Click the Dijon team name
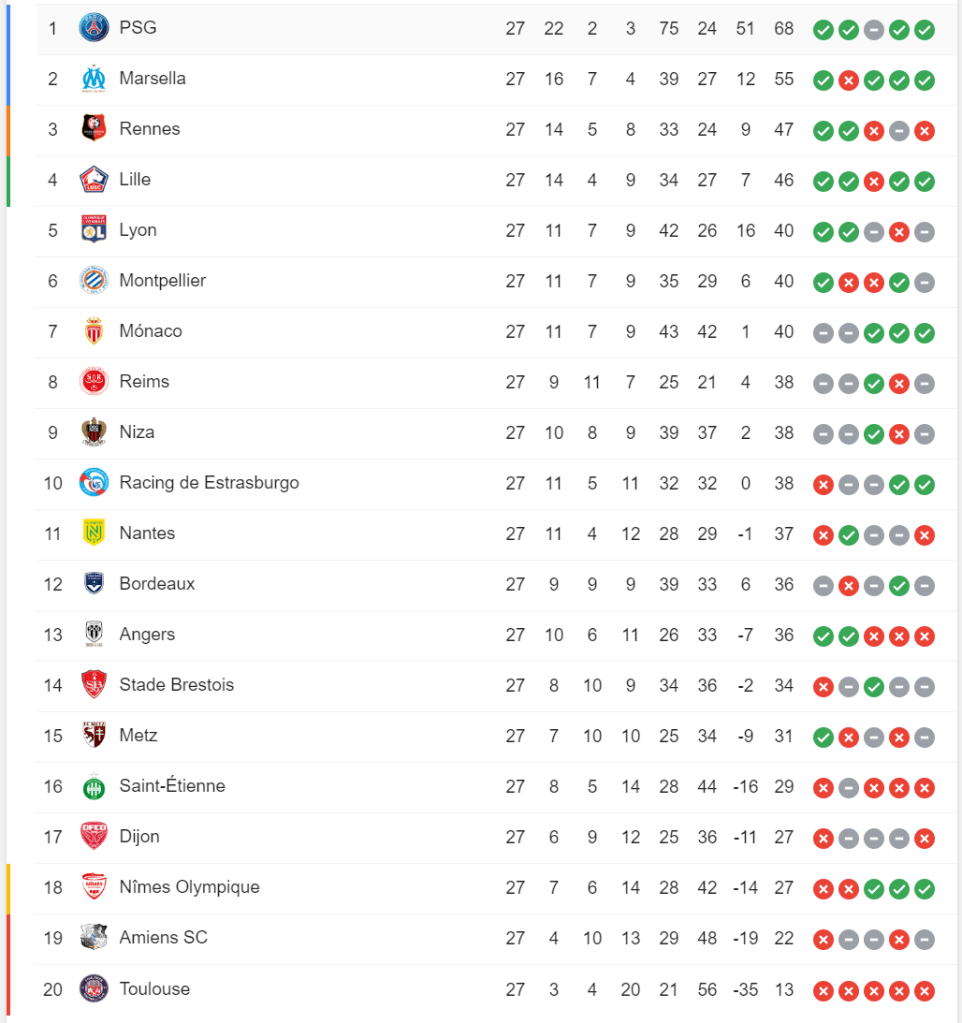The height and width of the screenshot is (1023, 962). click(139, 836)
